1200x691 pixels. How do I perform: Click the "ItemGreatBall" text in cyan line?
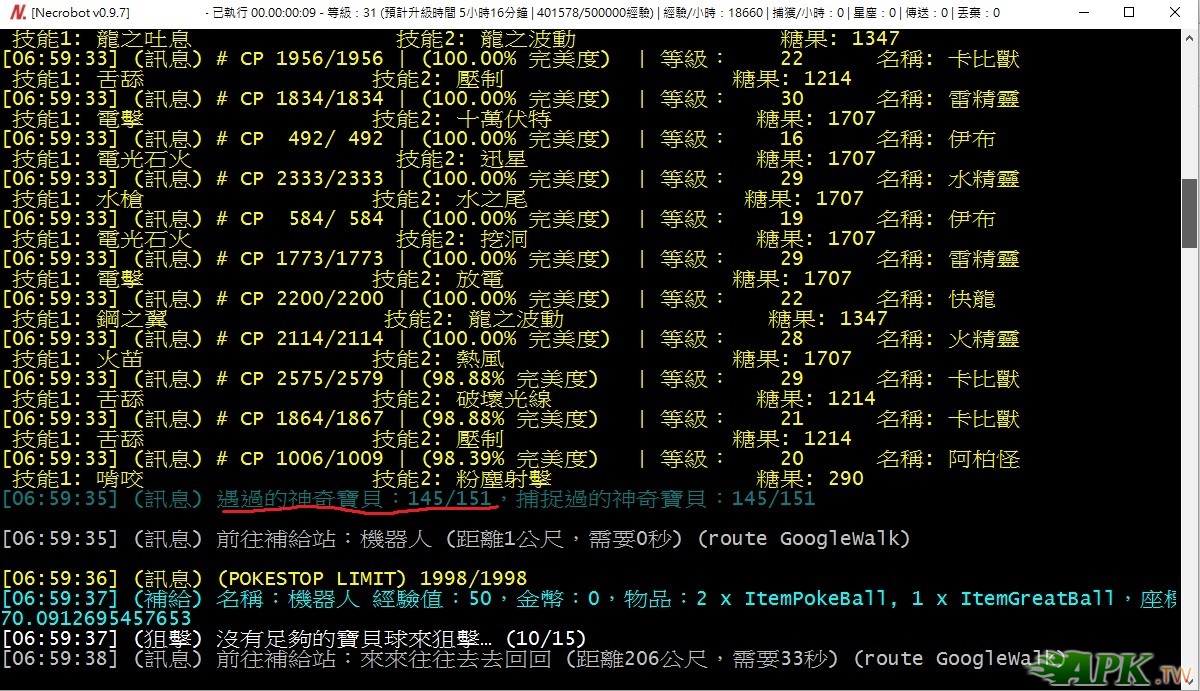tap(1037, 598)
